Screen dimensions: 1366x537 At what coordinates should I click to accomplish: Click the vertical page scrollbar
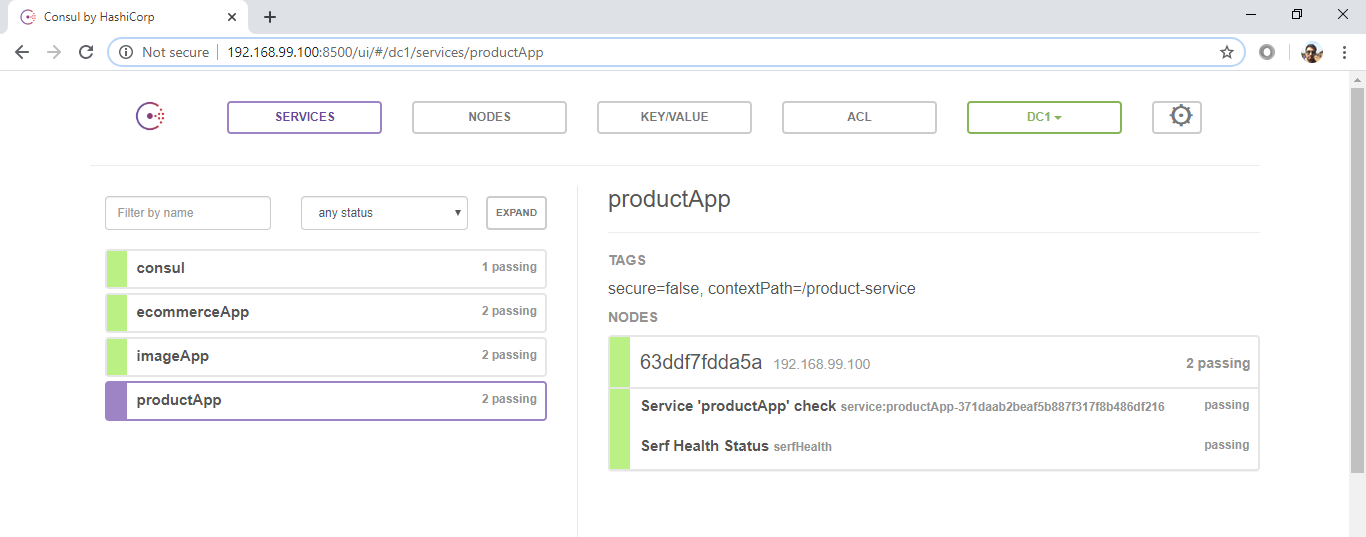1357,280
